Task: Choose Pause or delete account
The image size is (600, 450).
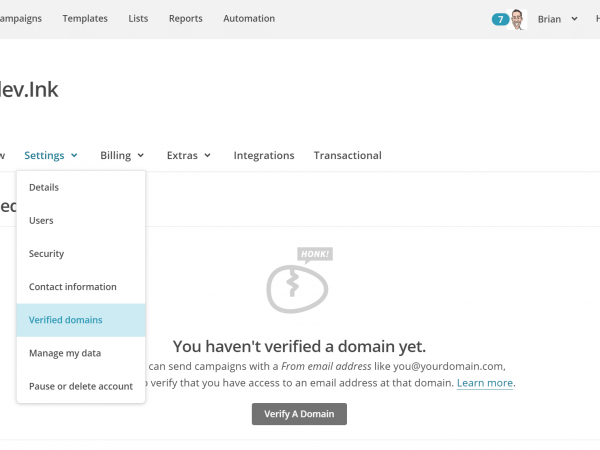Action: click(80, 386)
